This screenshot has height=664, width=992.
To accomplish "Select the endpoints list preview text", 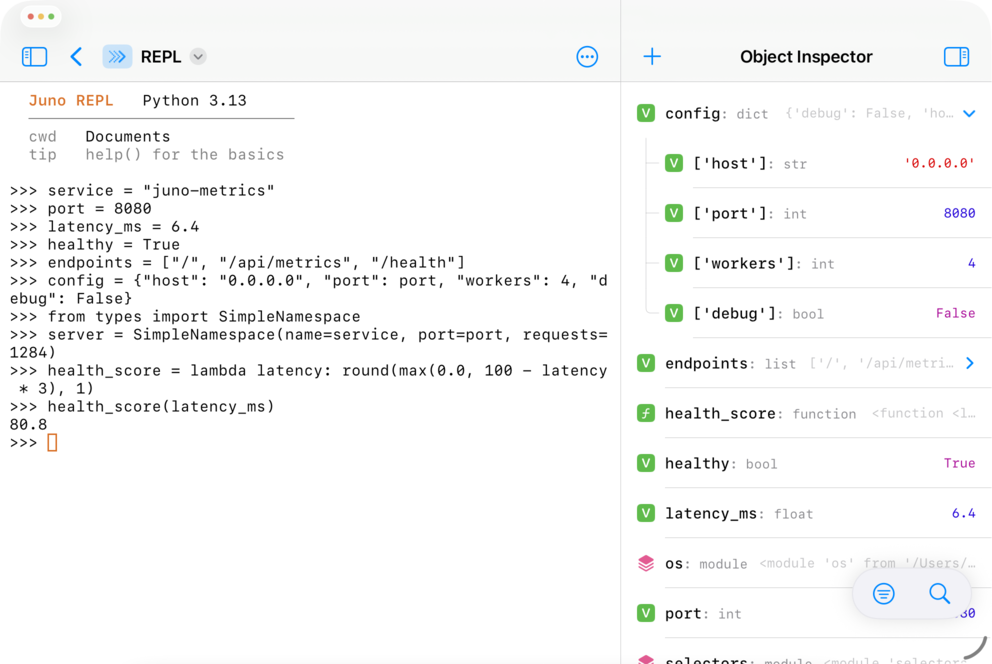I will pos(881,364).
